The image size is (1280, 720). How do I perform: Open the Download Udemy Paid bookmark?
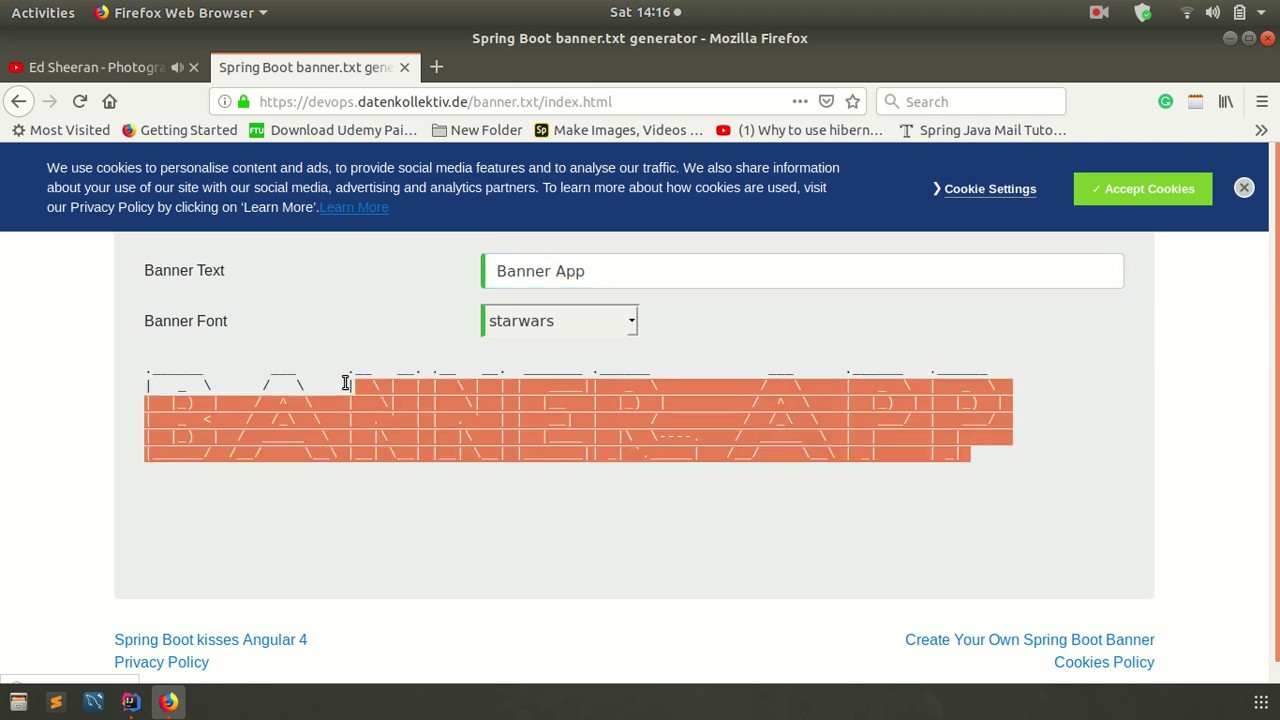click(x=333, y=130)
